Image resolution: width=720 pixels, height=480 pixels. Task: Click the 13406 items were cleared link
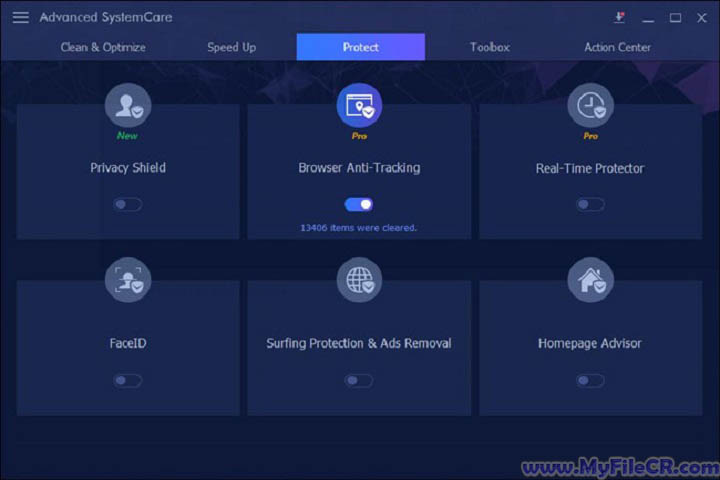359,228
